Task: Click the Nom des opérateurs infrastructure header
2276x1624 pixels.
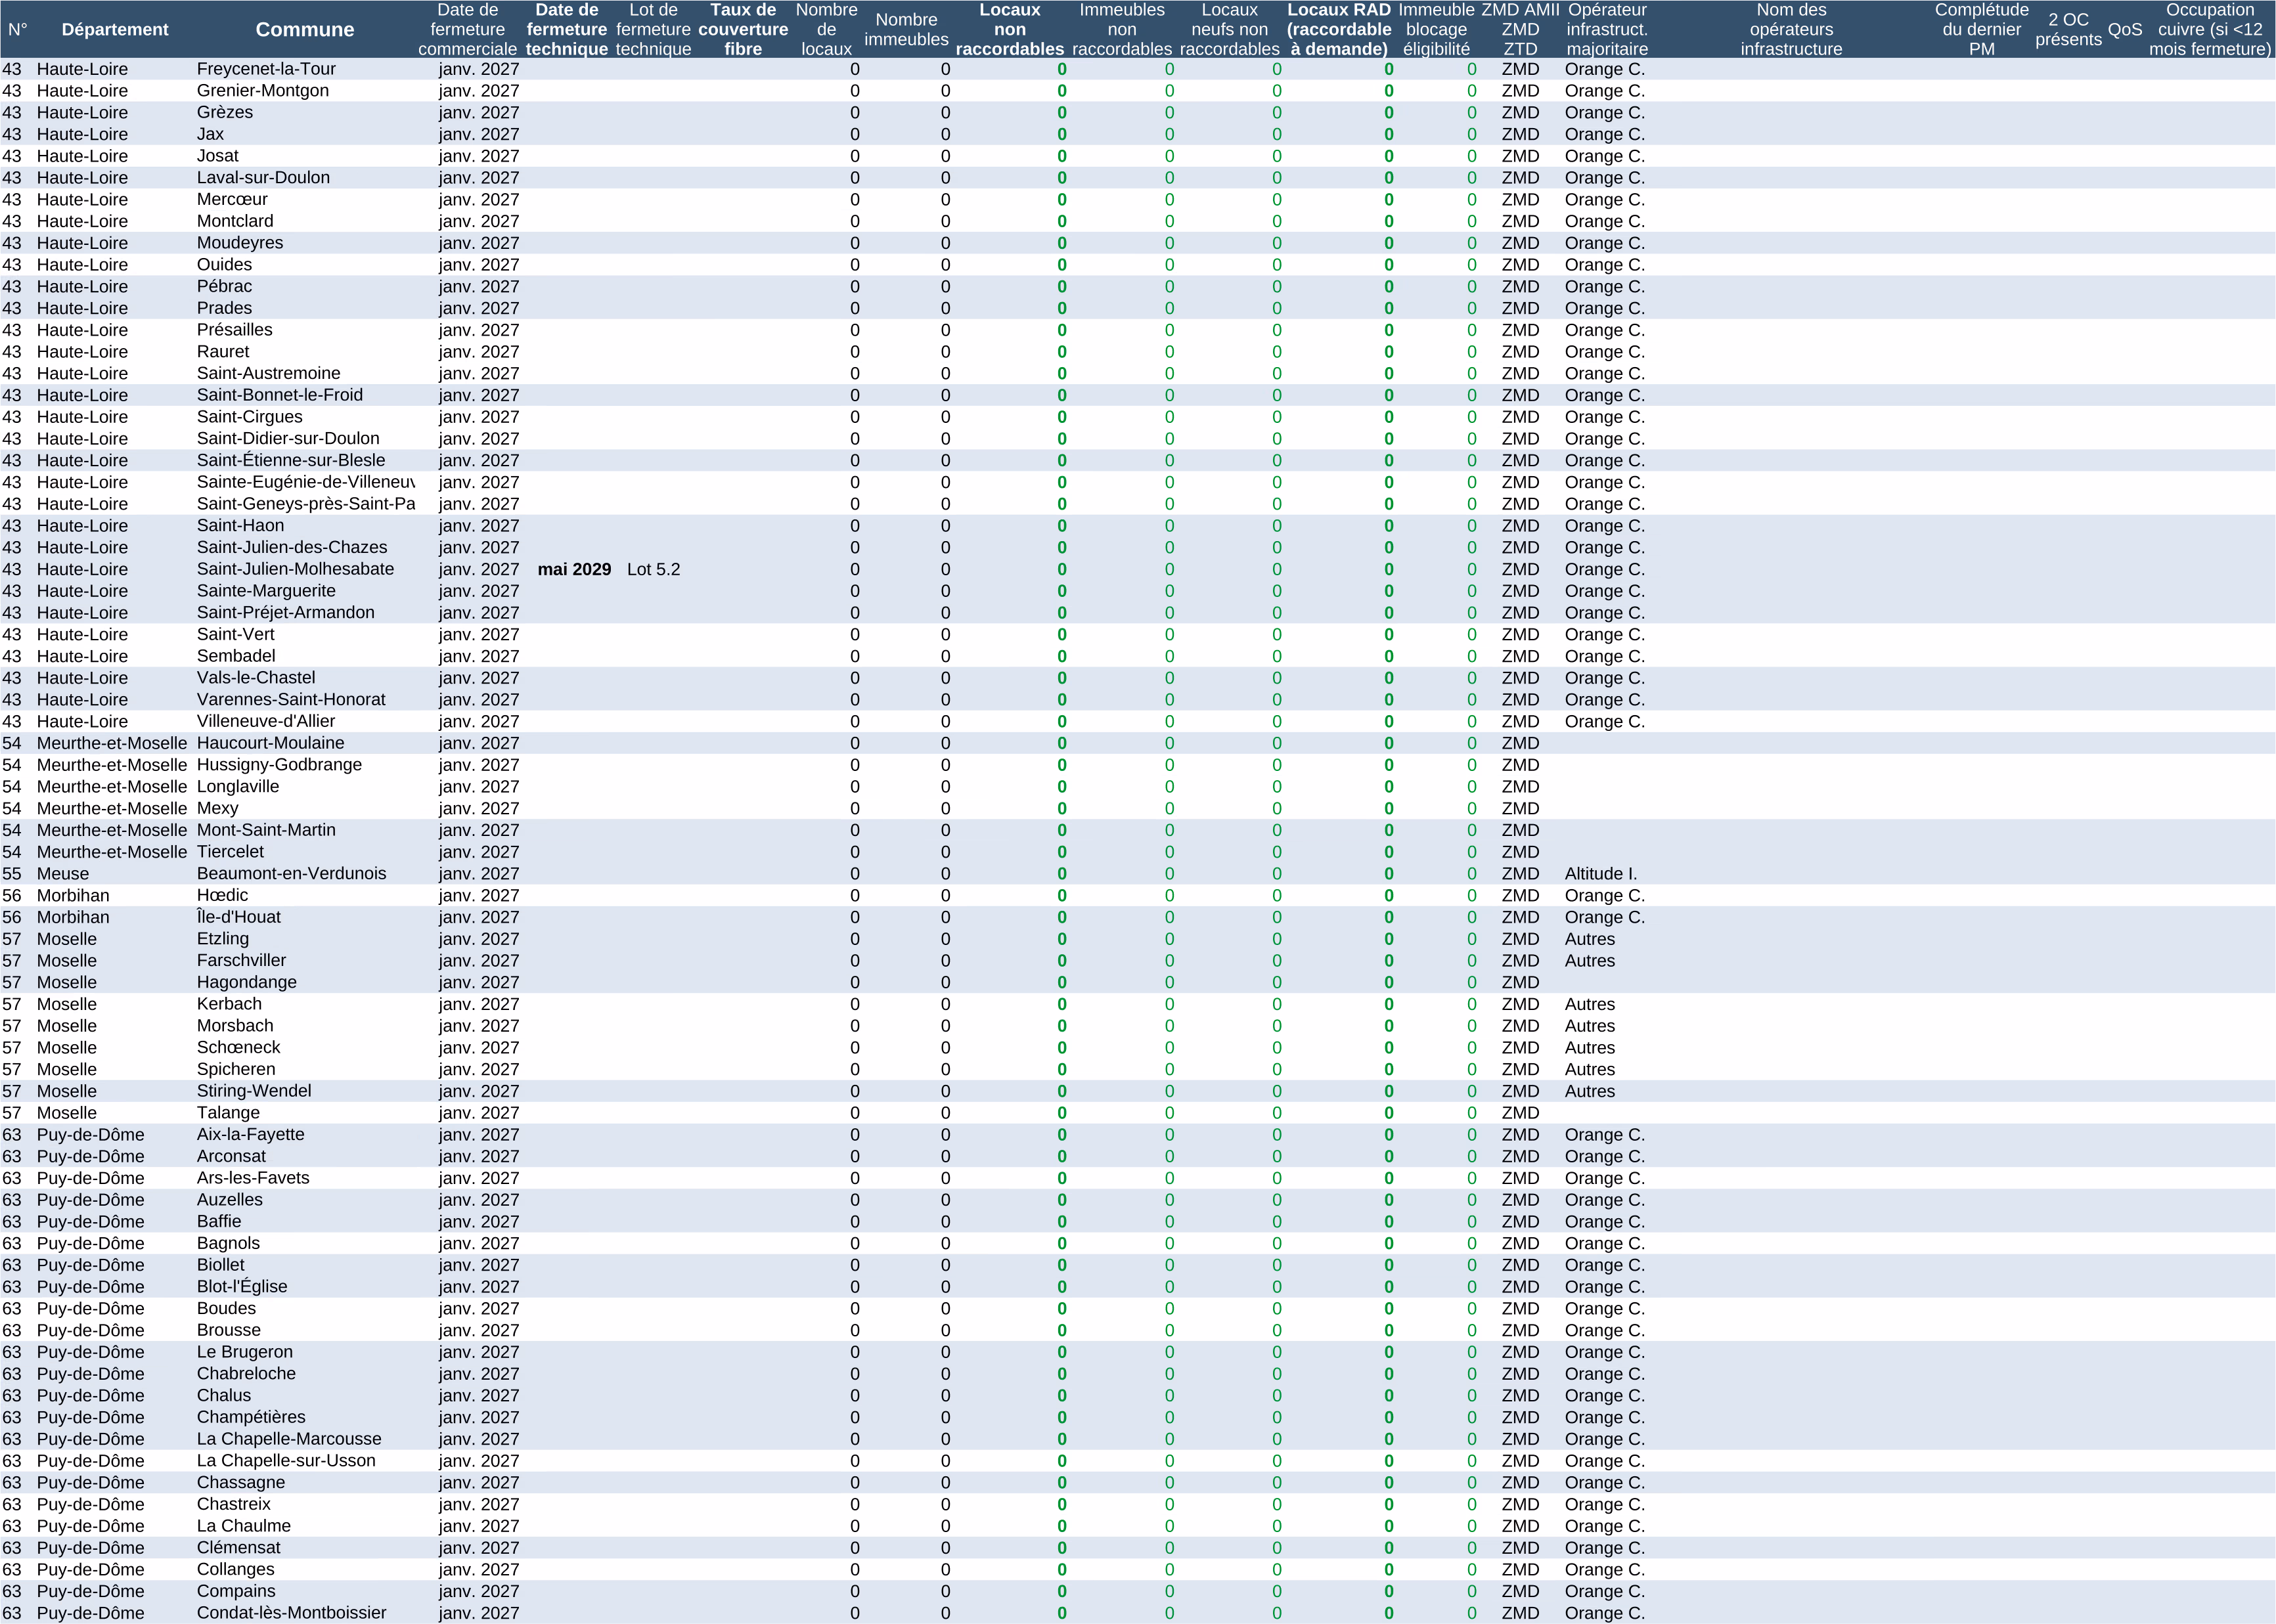Action: (x=1791, y=30)
